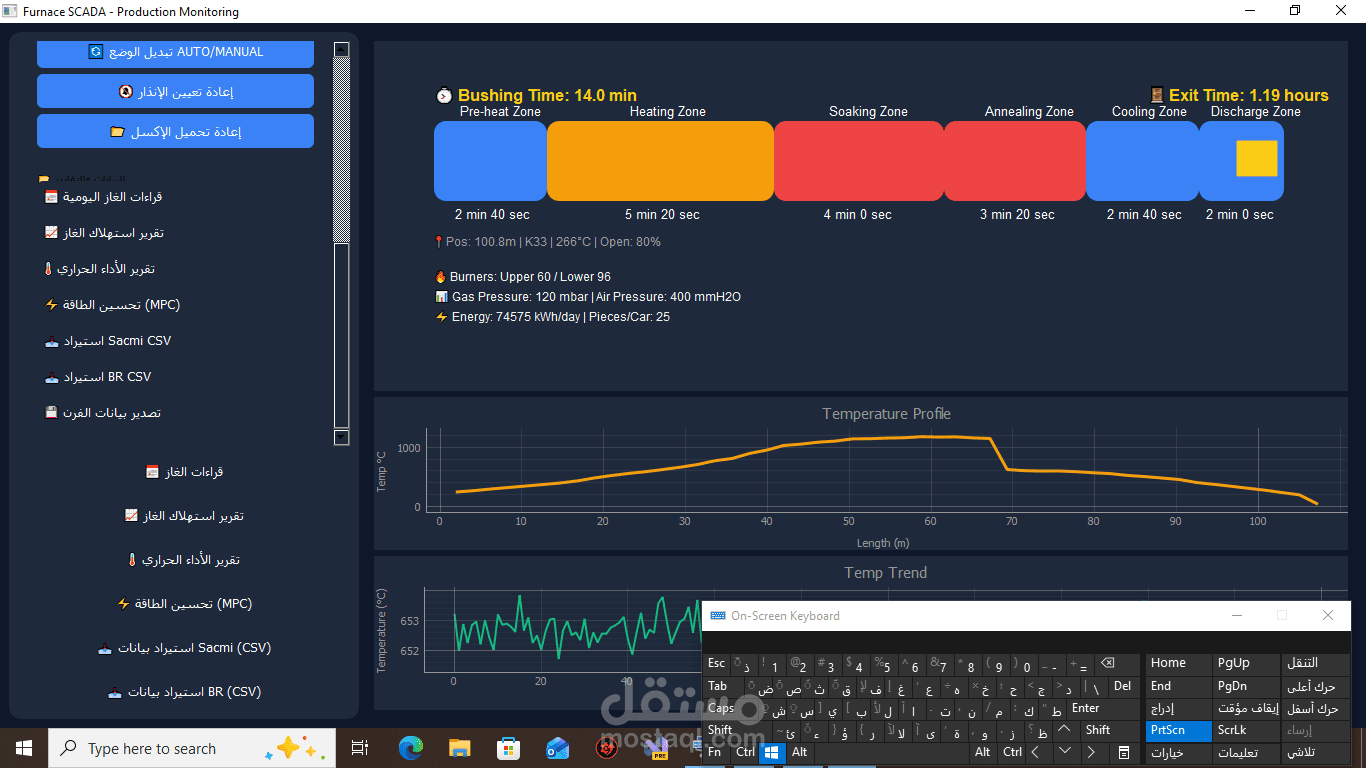Click the import icon beside استيراد BR CSV
1366x768 pixels.
coord(51,377)
